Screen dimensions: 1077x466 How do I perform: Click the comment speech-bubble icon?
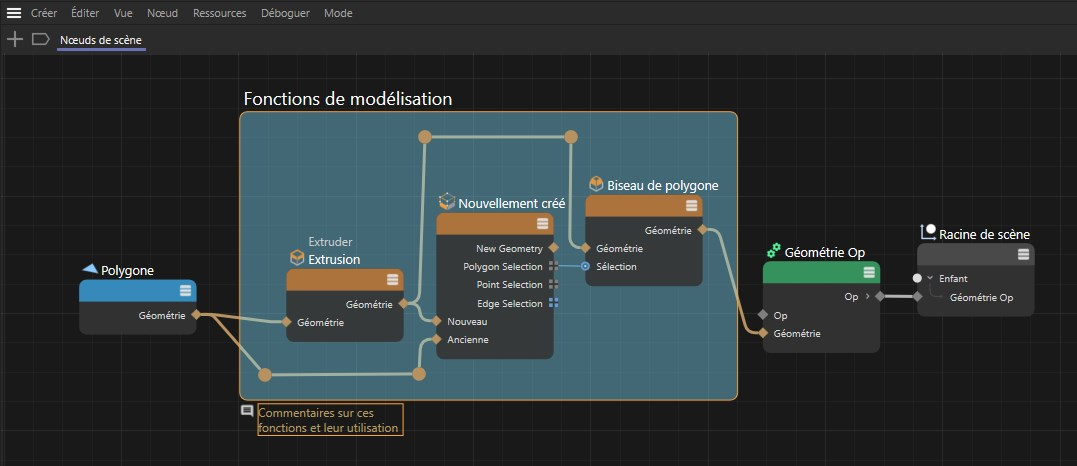[x=247, y=410]
